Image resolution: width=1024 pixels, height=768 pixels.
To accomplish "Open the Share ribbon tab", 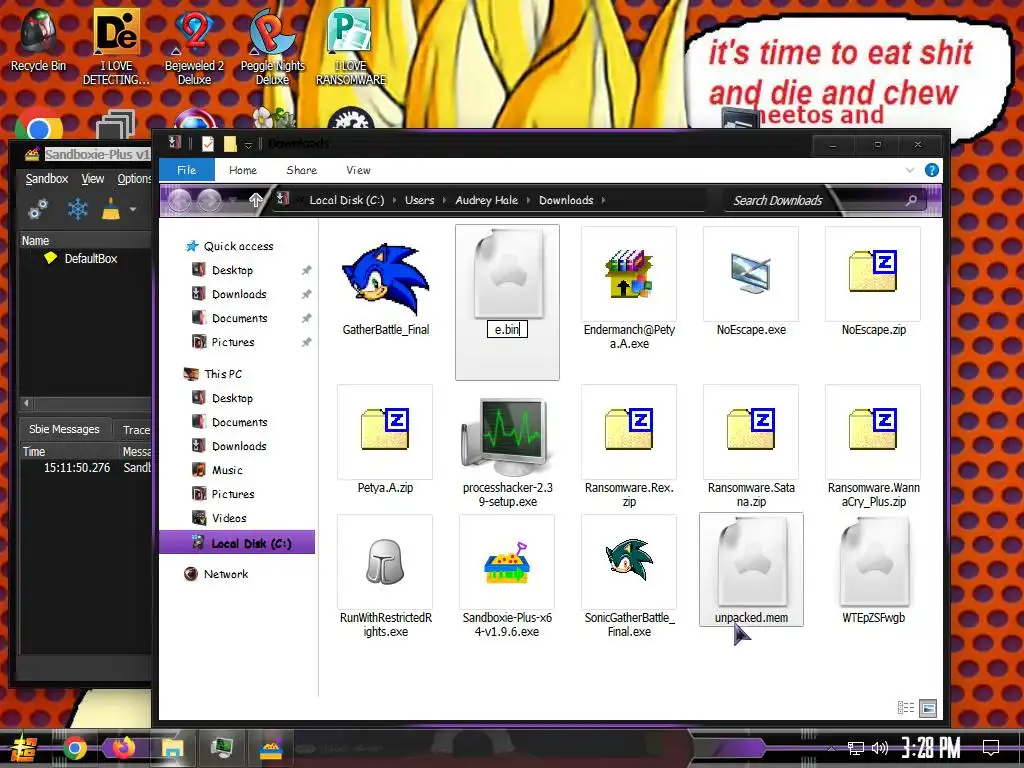I will tap(302, 170).
